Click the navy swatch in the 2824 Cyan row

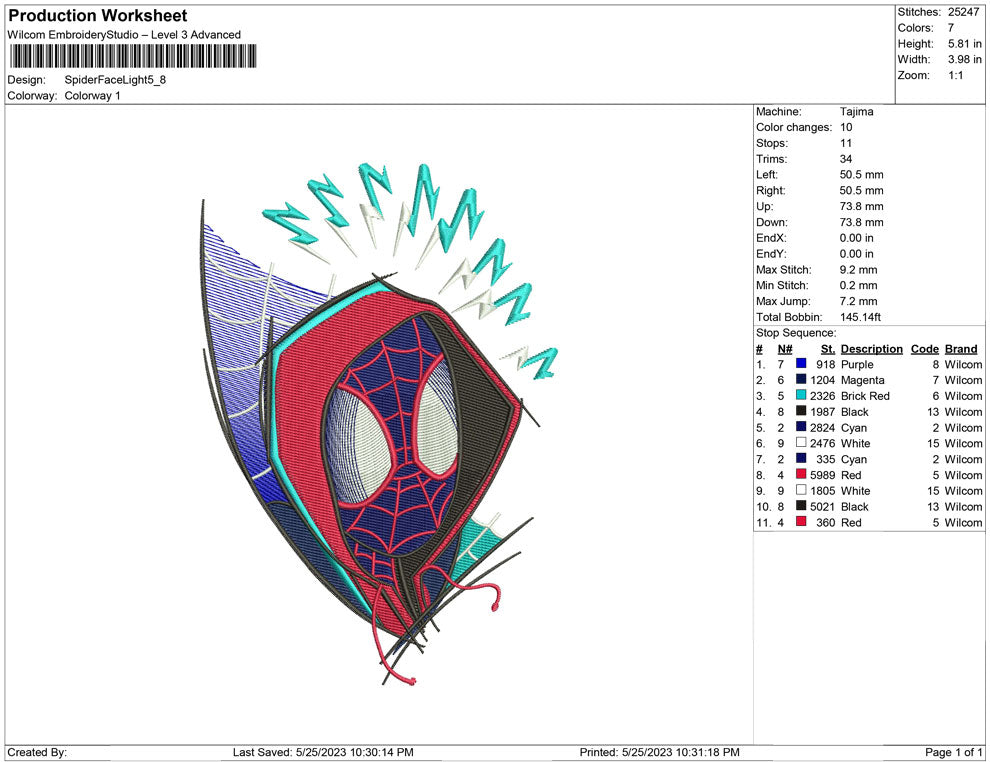(801, 426)
